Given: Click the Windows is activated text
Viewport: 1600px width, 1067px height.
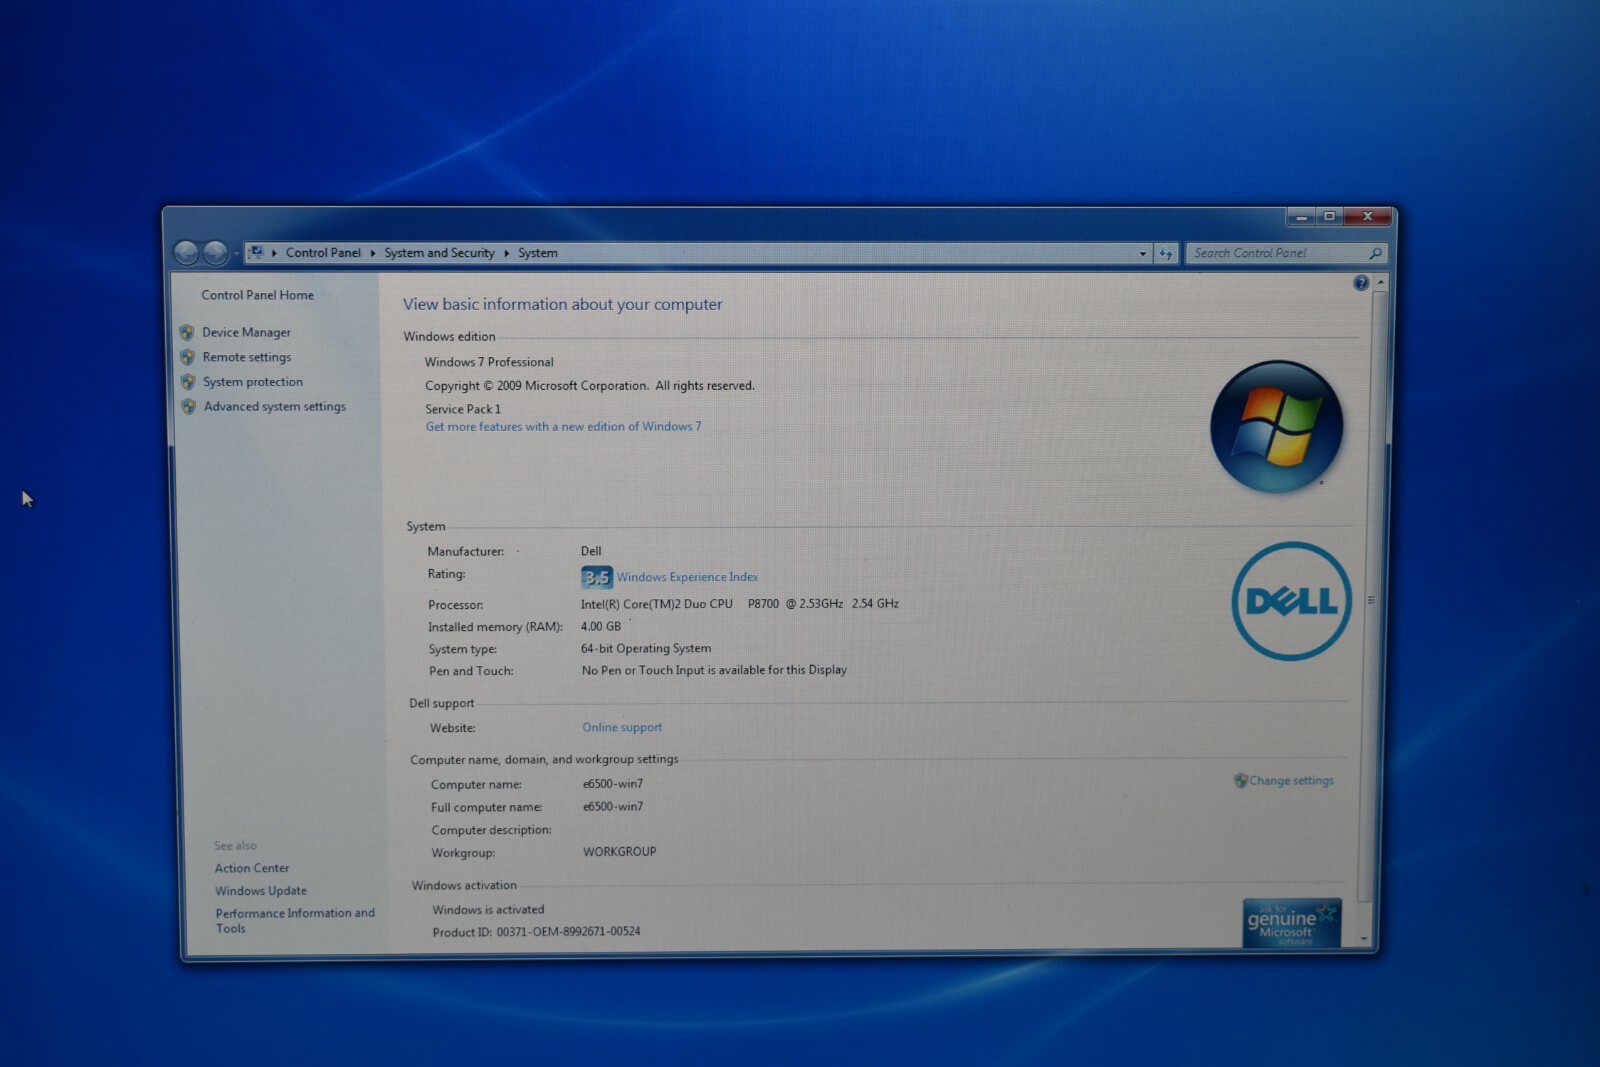Looking at the screenshot, I should 488,910.
